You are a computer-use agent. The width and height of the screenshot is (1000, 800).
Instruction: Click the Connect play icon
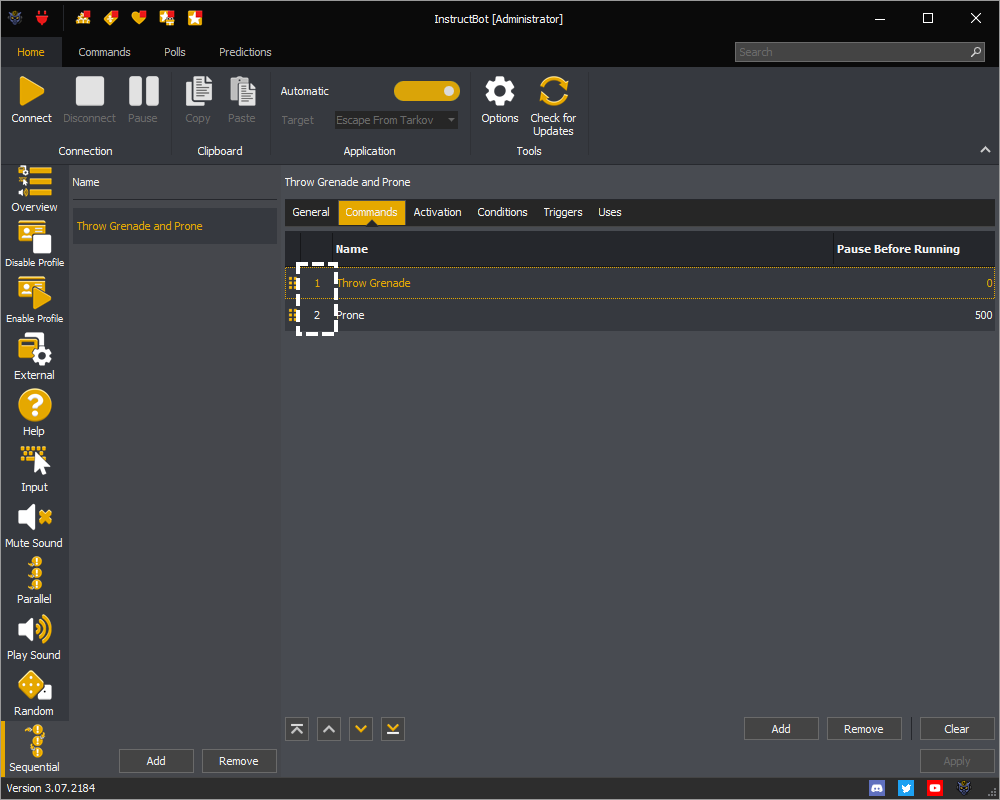pos(31,91)
